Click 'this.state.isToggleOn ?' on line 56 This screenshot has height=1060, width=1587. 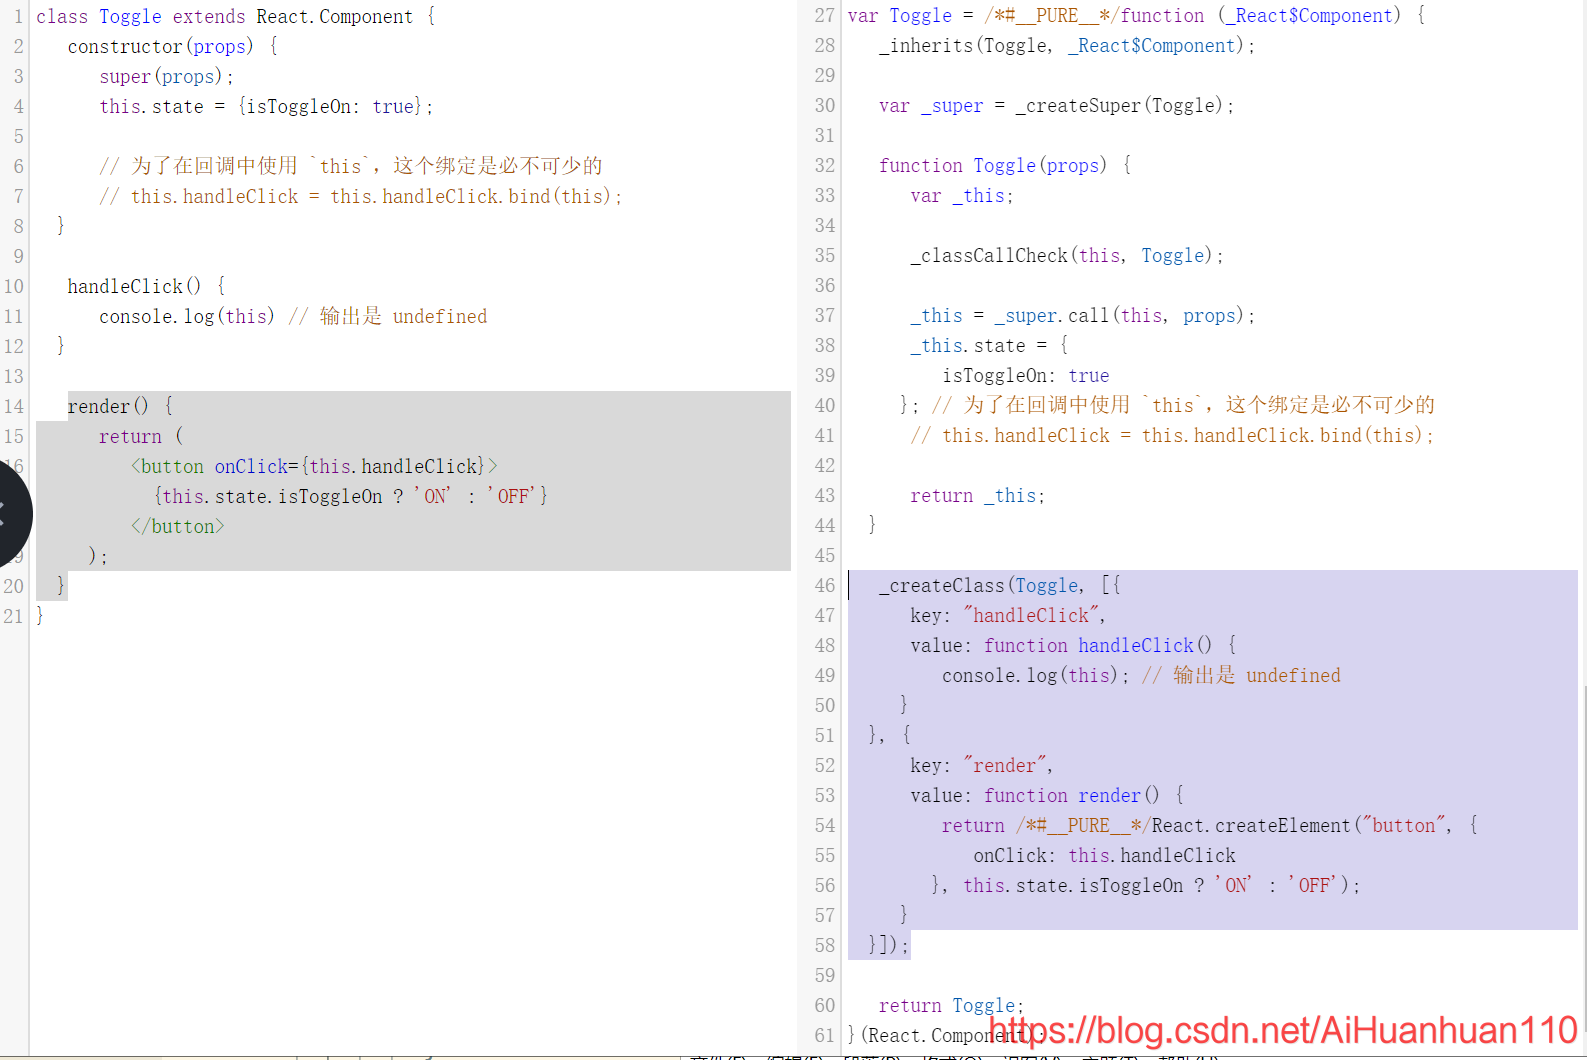click(x=1084, y=885)
